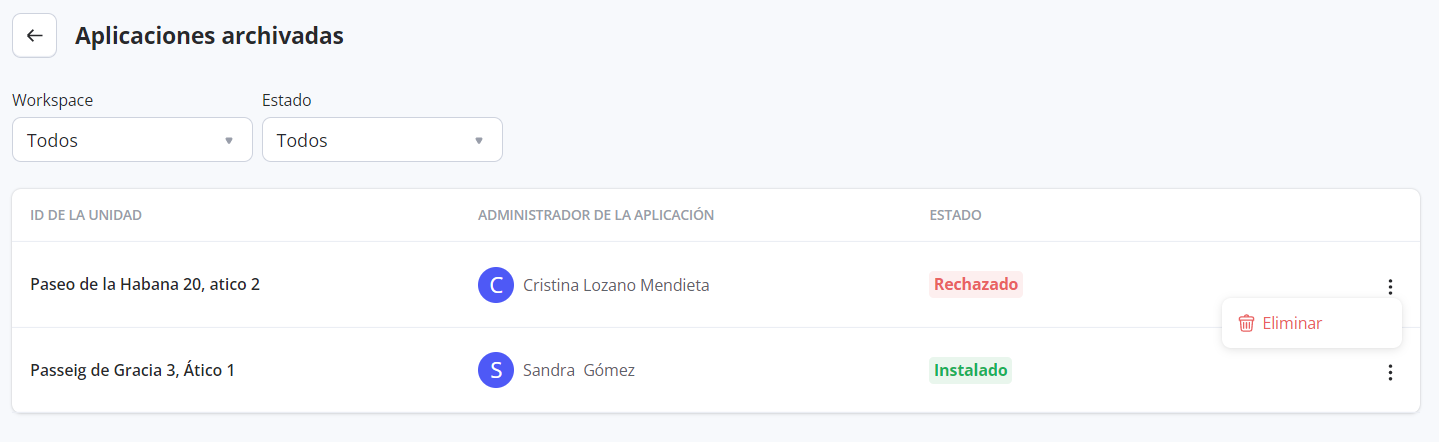Click the back arrow button
1439x442 pixels.
(34, 36)
